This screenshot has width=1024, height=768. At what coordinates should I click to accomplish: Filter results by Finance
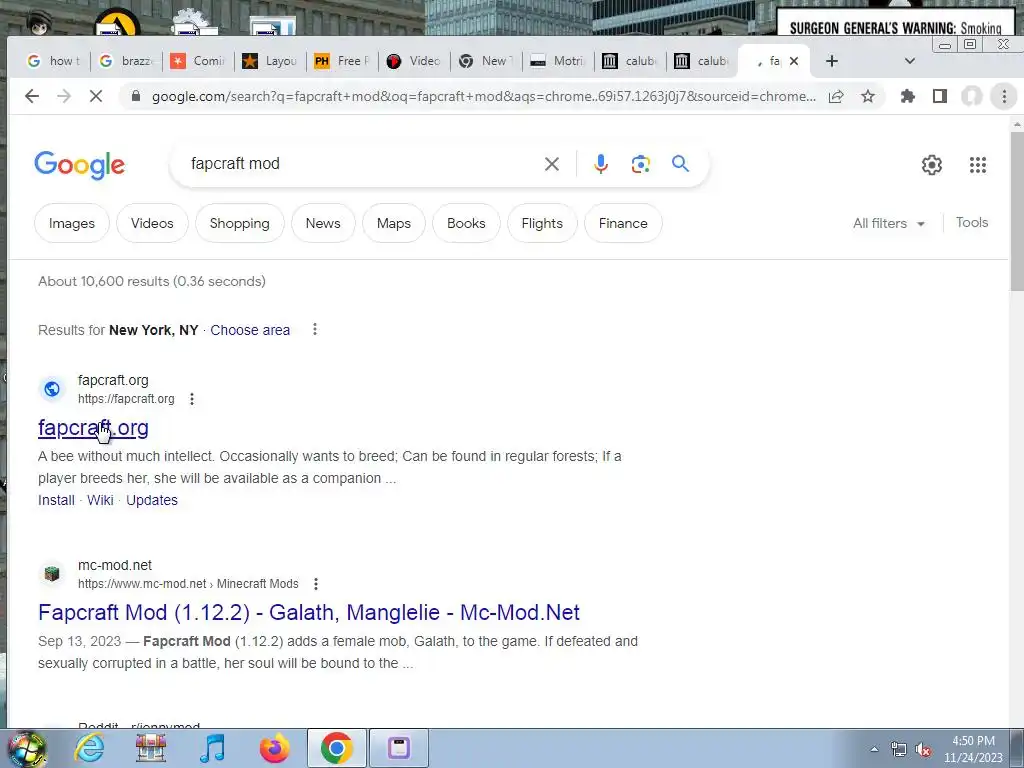click(623, 223)
